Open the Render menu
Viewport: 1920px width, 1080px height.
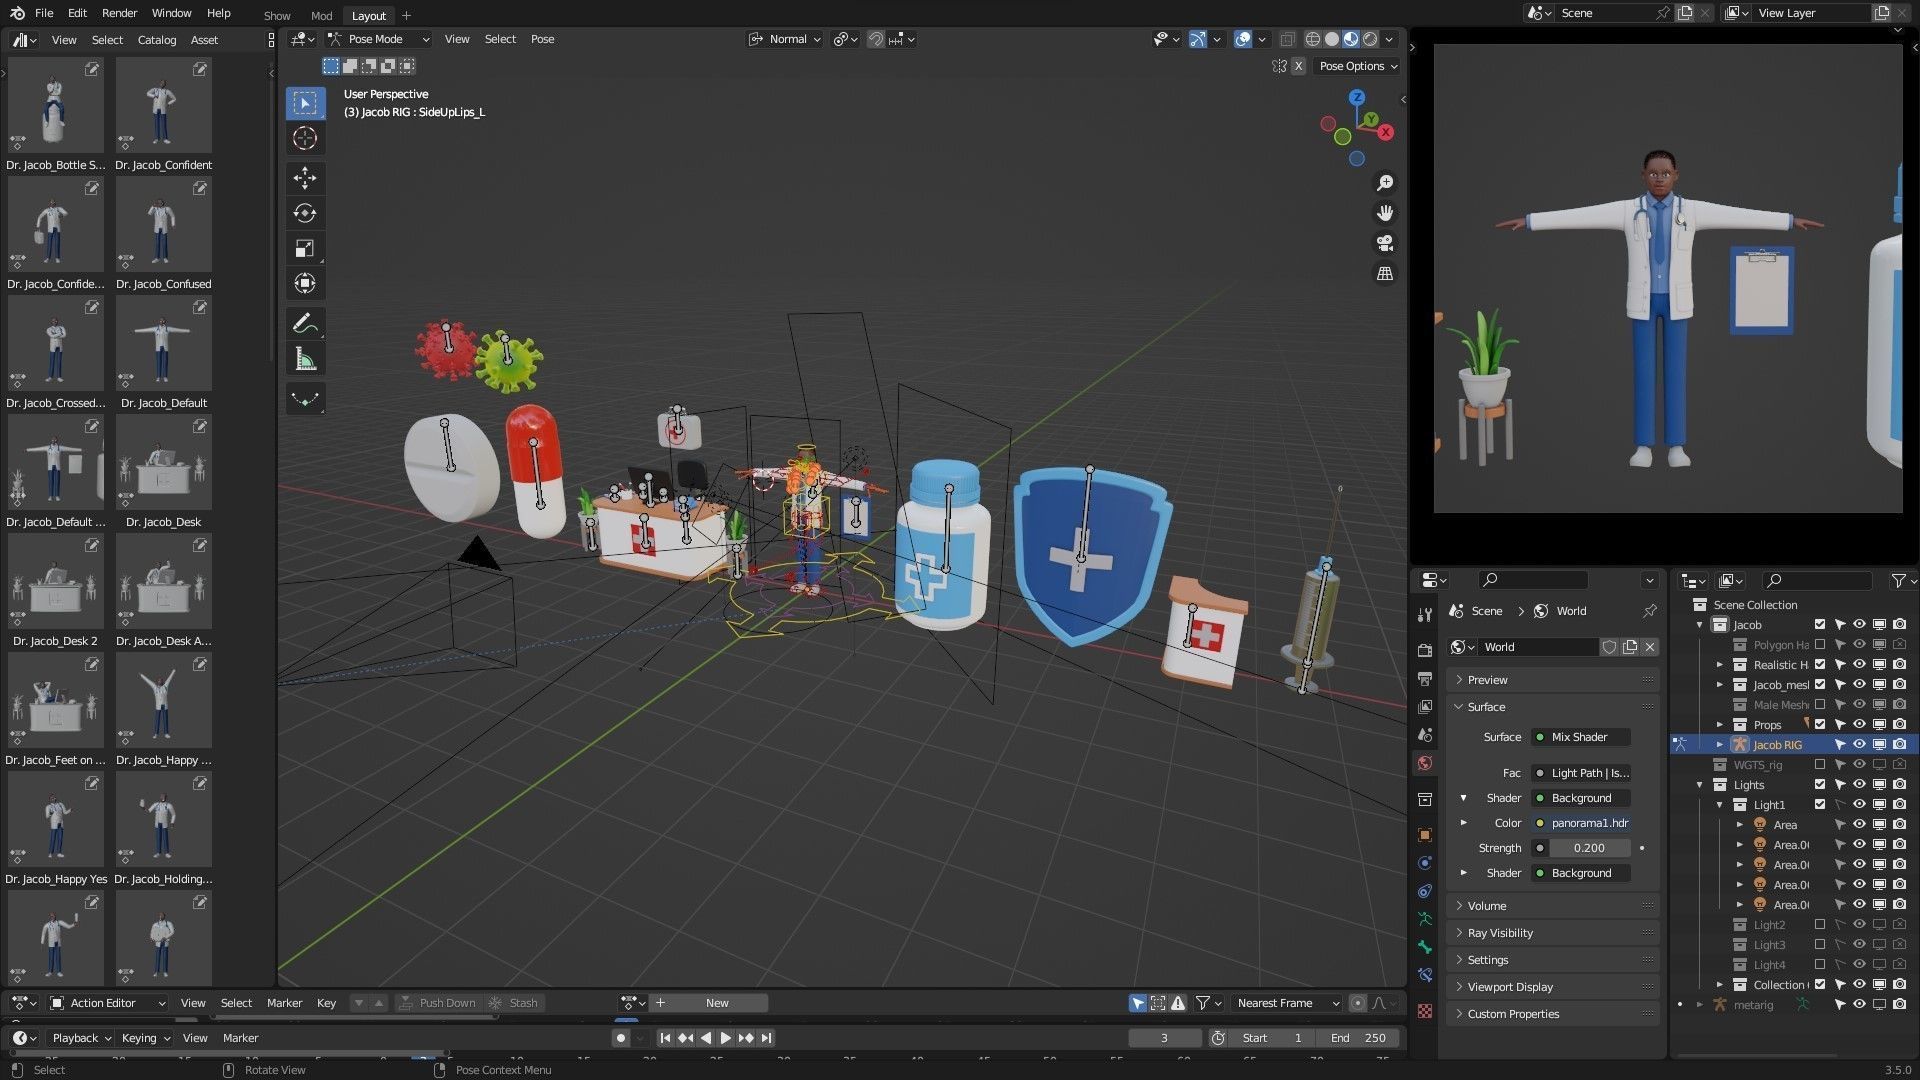[119, 13]
